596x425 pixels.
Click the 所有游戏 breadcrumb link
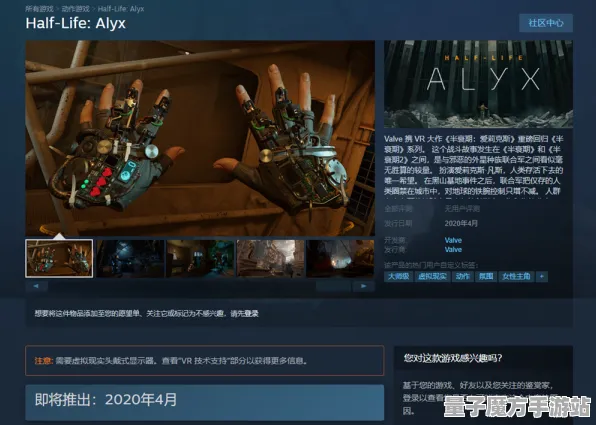[x=40, y=9]
